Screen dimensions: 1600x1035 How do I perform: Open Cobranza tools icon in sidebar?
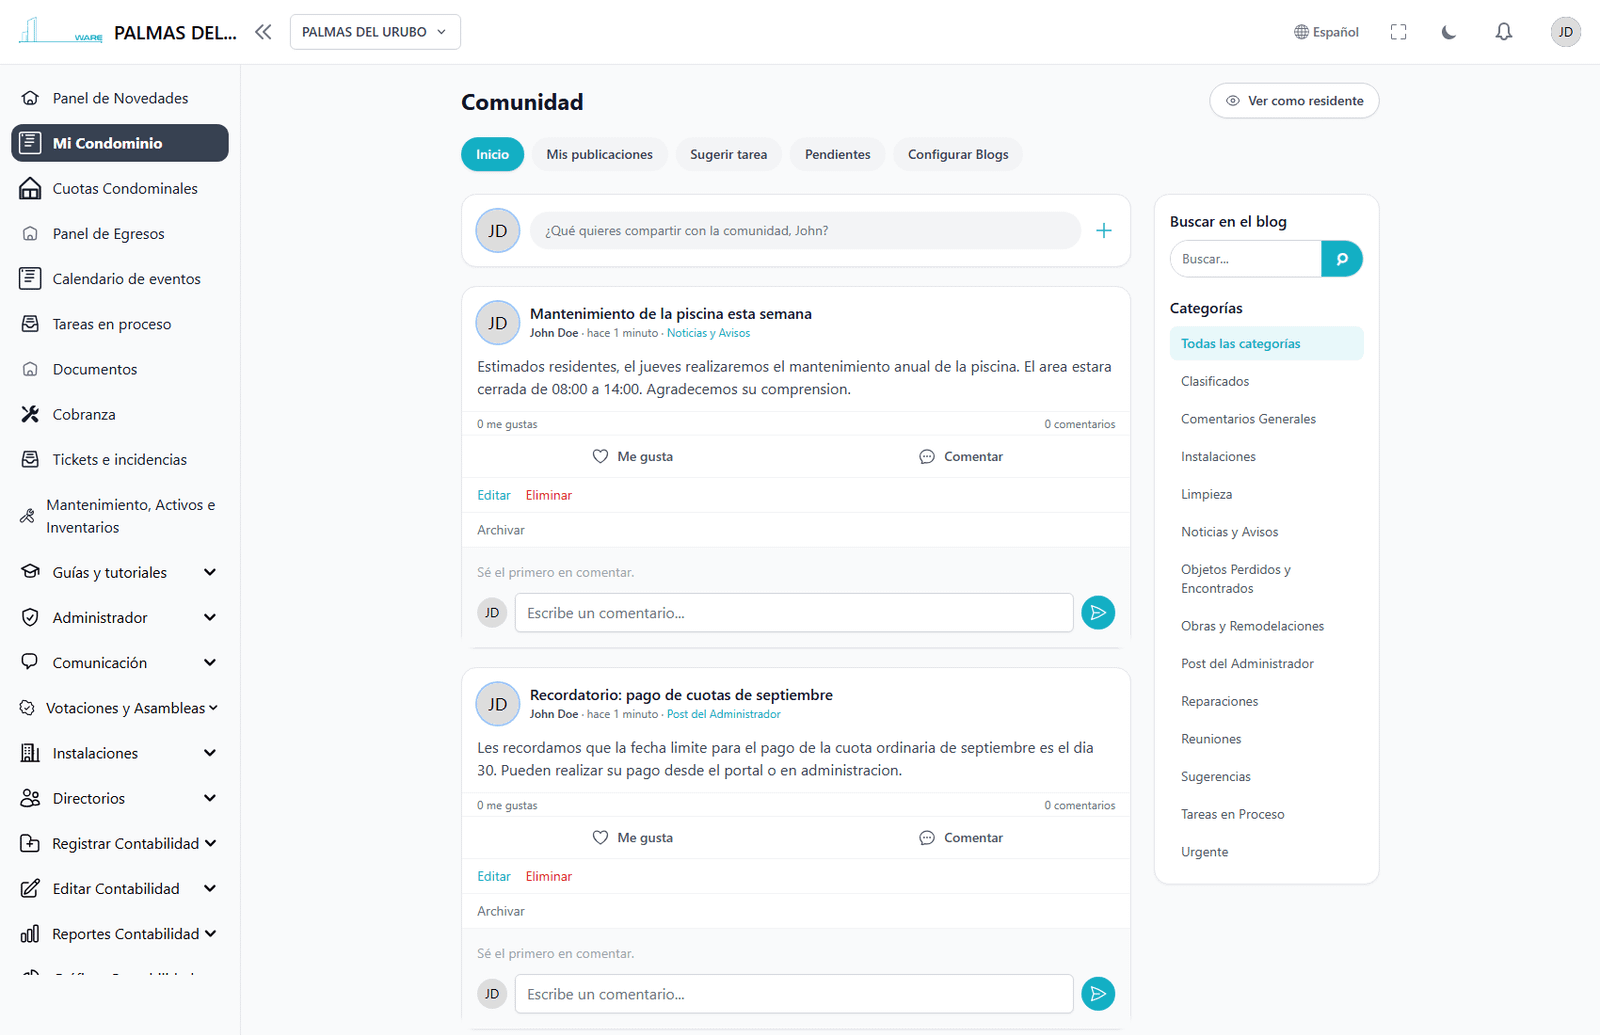(30, 414)
